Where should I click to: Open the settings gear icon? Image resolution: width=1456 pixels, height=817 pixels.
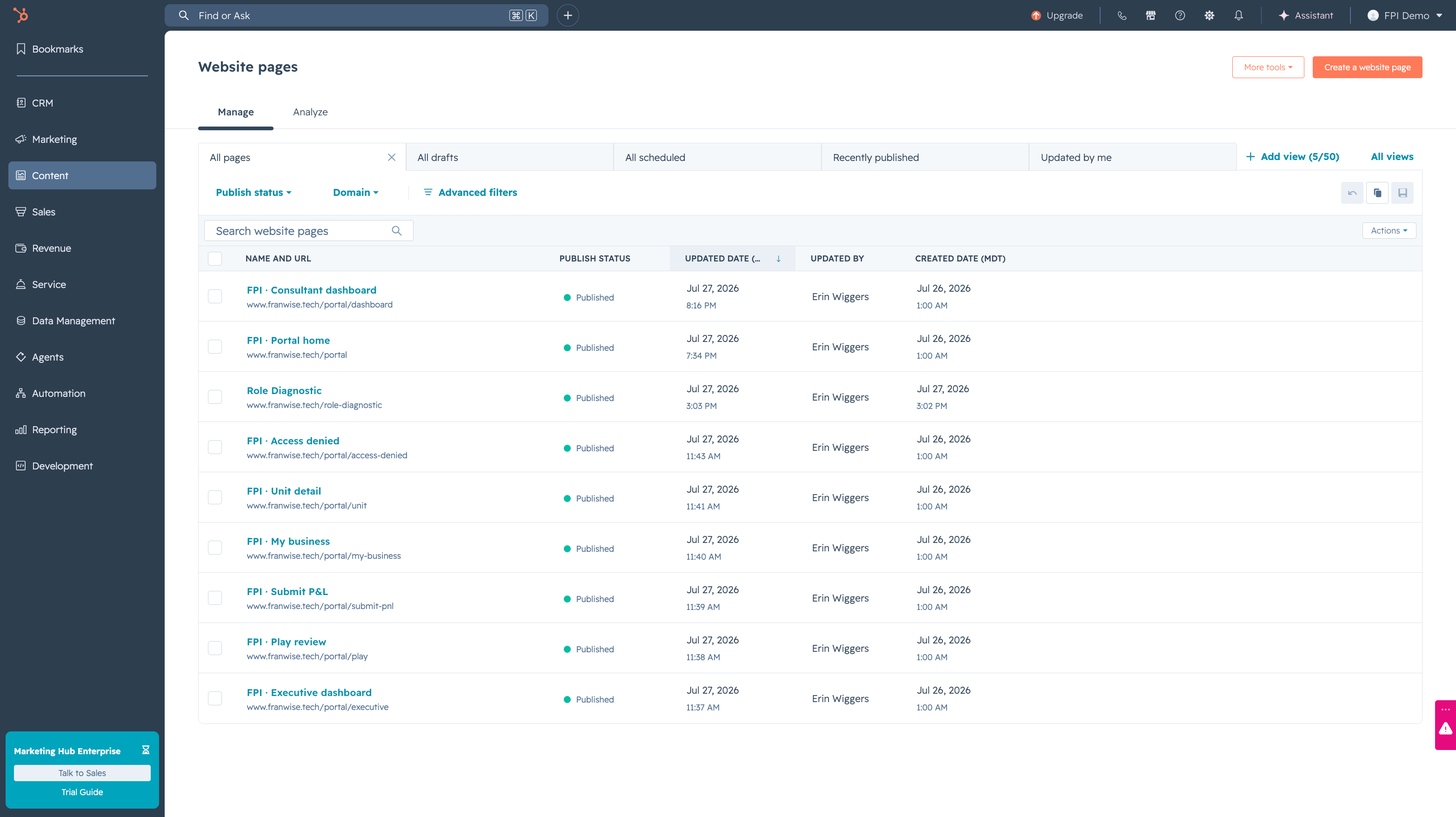[1210, 15]
